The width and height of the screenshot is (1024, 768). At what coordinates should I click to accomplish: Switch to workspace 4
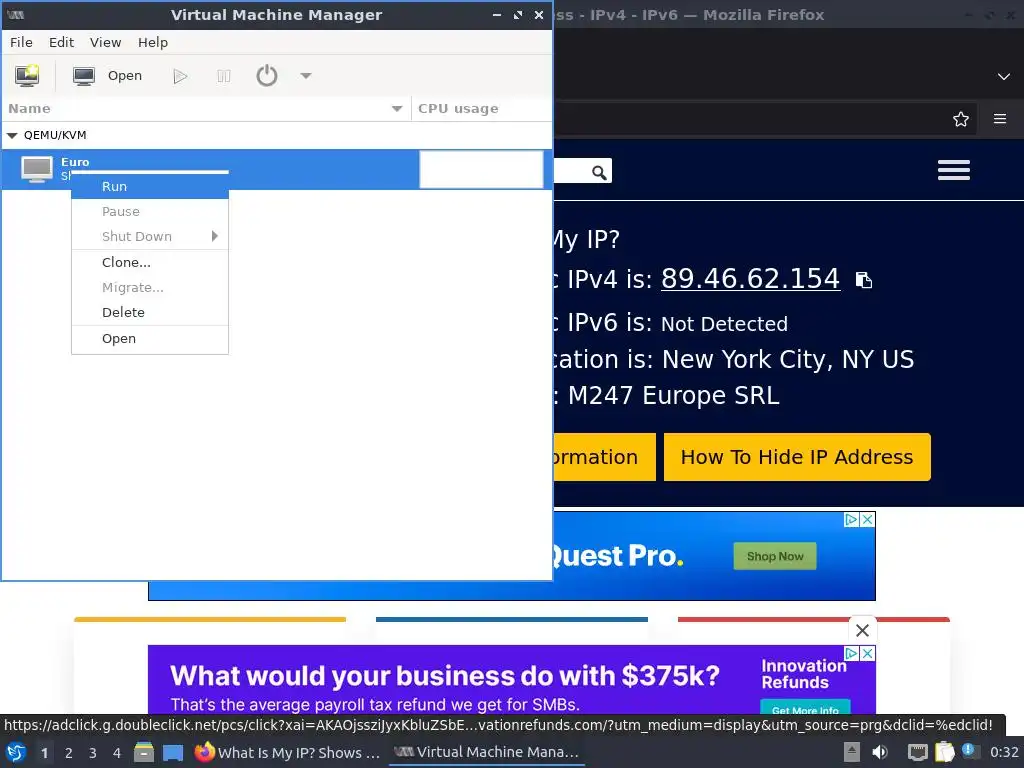(117, 753)
